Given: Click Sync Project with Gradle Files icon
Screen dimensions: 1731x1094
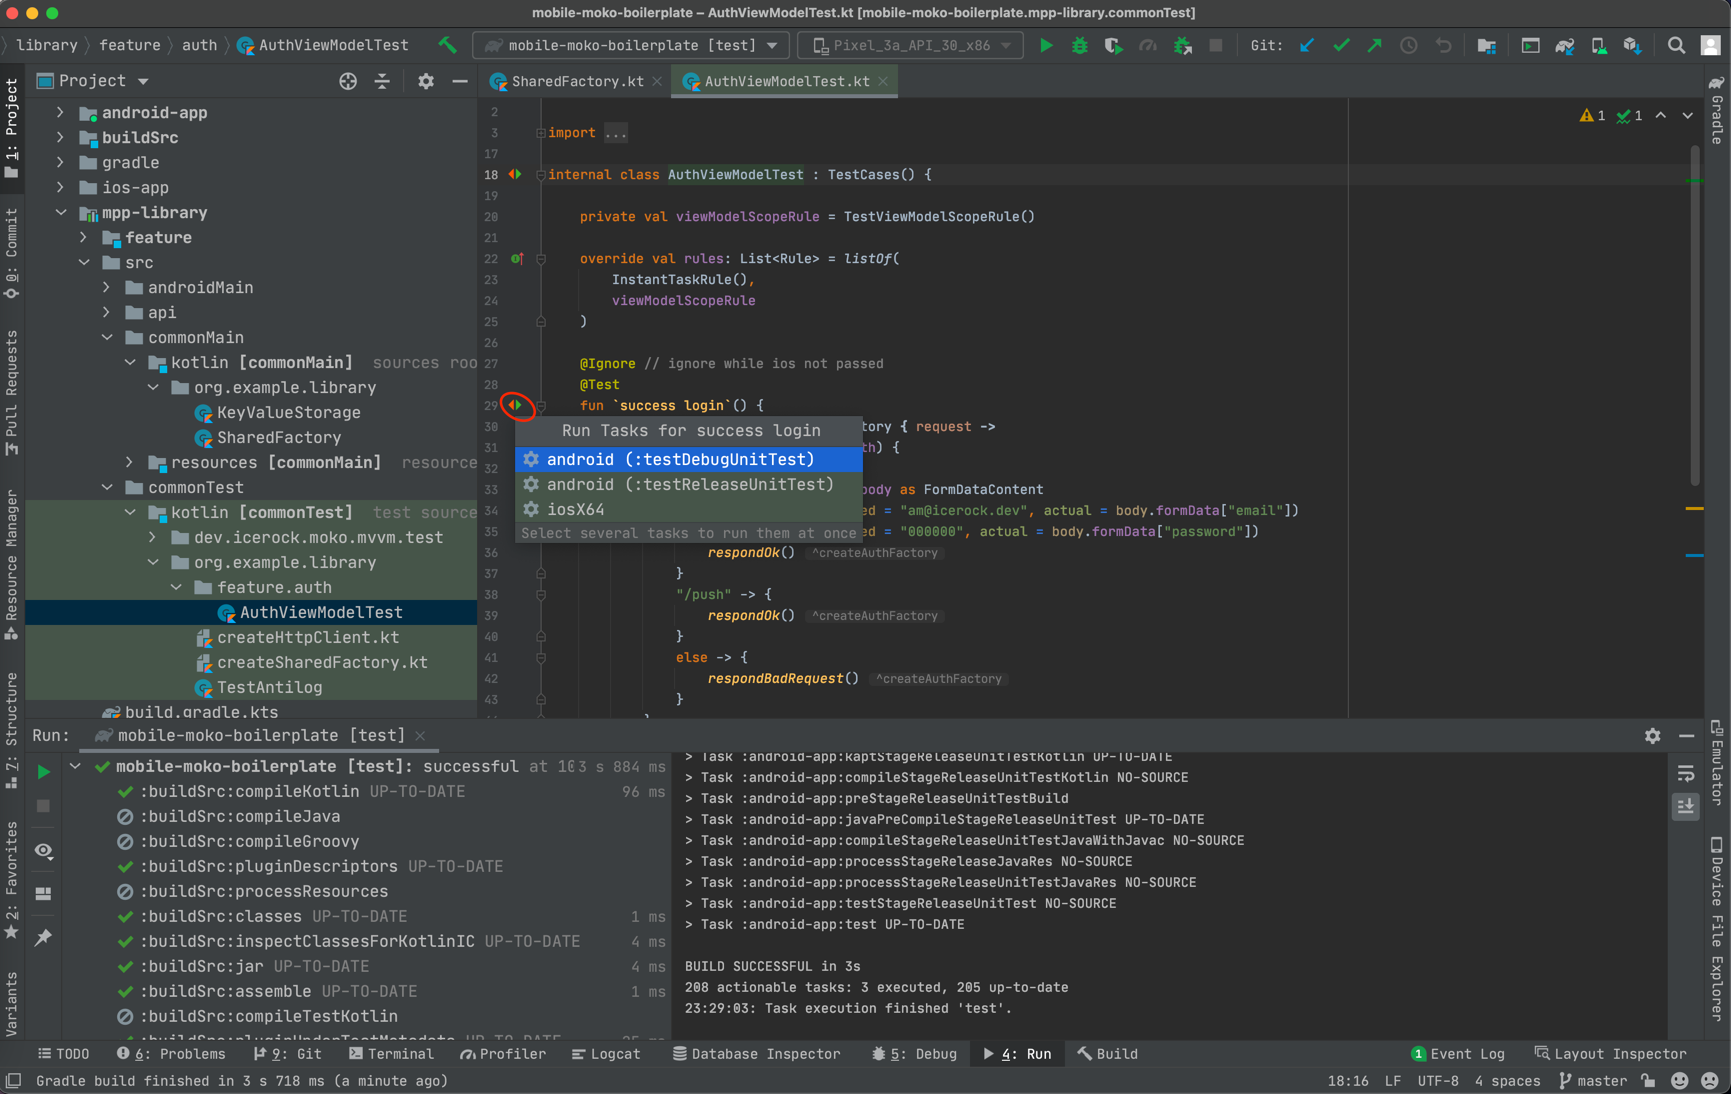Looking at the screenshot, I should (x=1565, y=45).
